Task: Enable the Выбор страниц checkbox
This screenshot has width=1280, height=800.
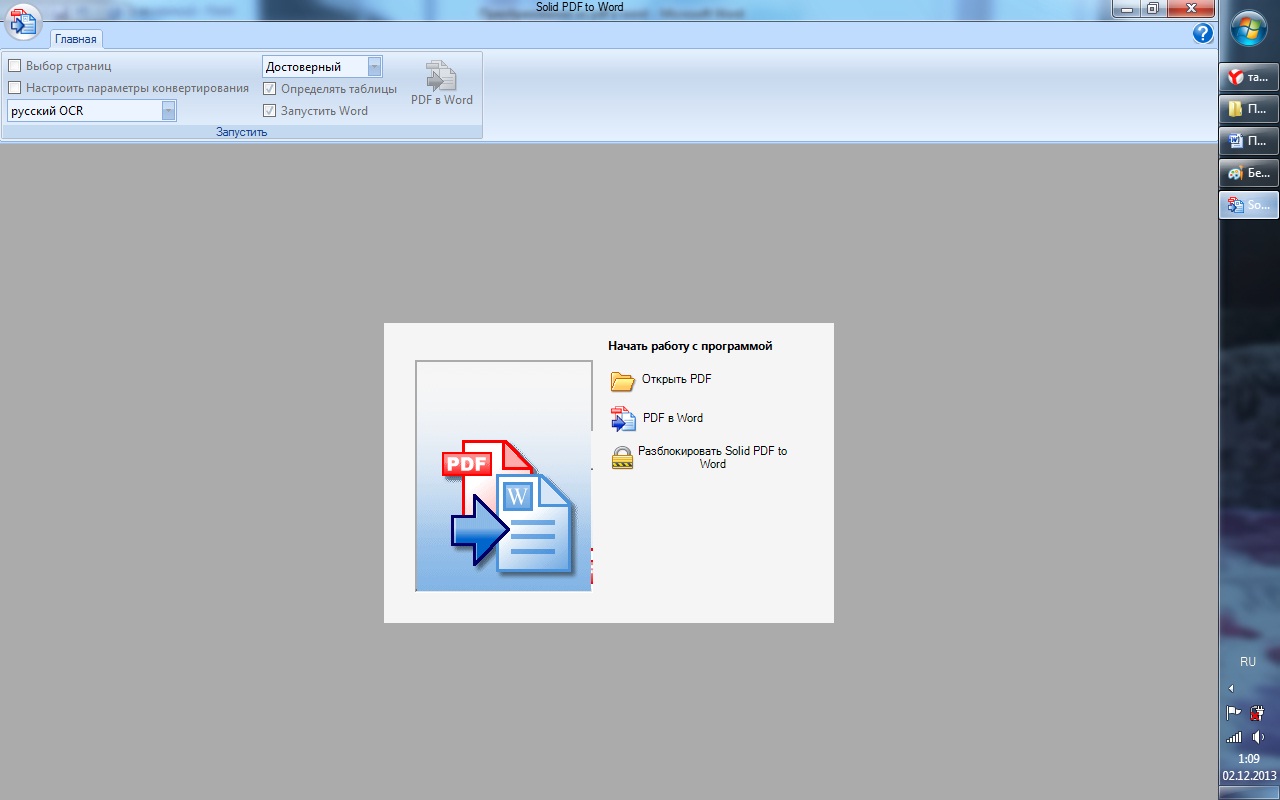Action: pyautogui.click(x=15, y=66)
